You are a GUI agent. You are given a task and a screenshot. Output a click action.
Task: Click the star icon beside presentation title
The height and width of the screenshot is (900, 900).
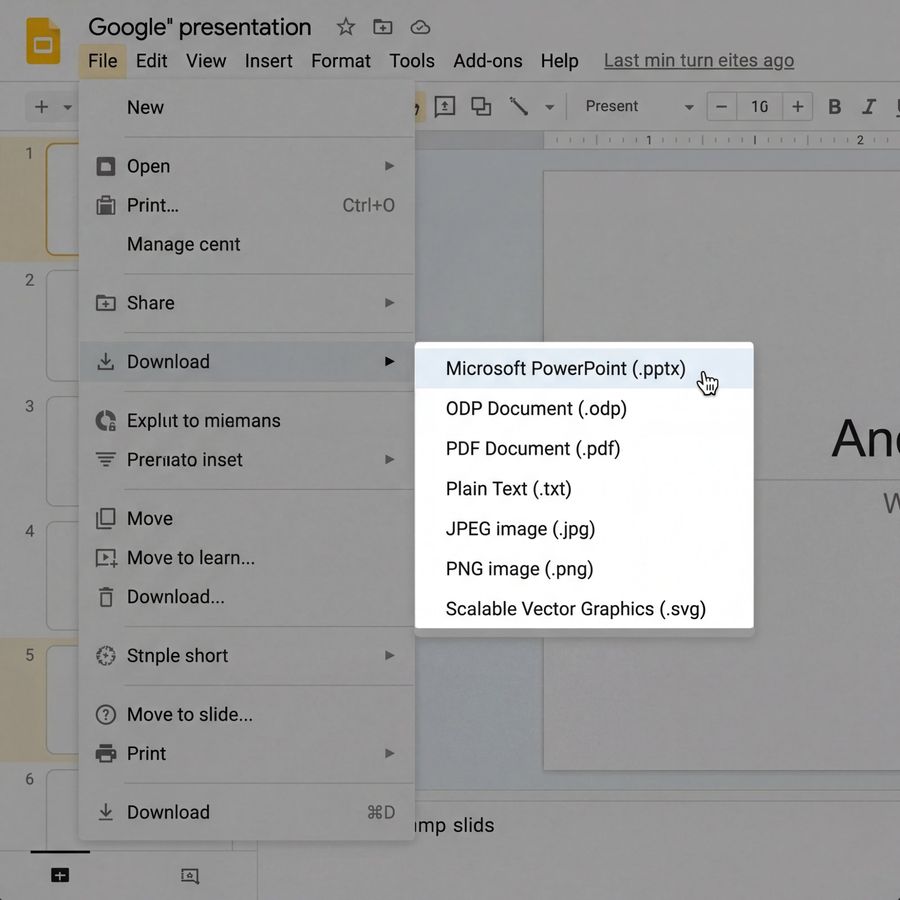pos(345,27)
